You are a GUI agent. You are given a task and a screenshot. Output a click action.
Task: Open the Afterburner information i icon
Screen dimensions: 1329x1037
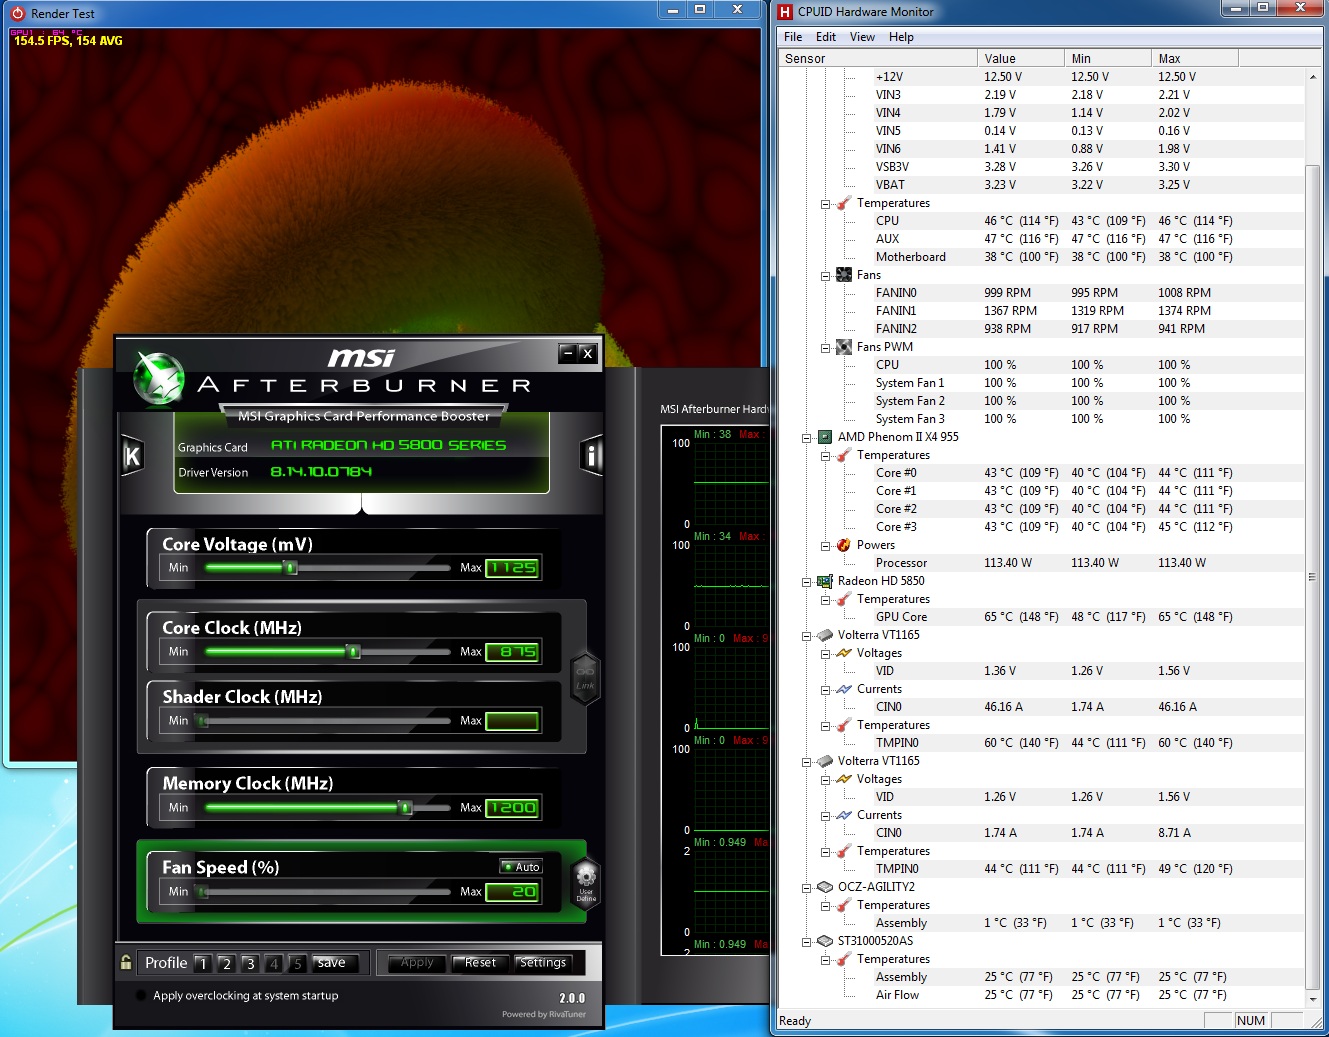[592, 456]
